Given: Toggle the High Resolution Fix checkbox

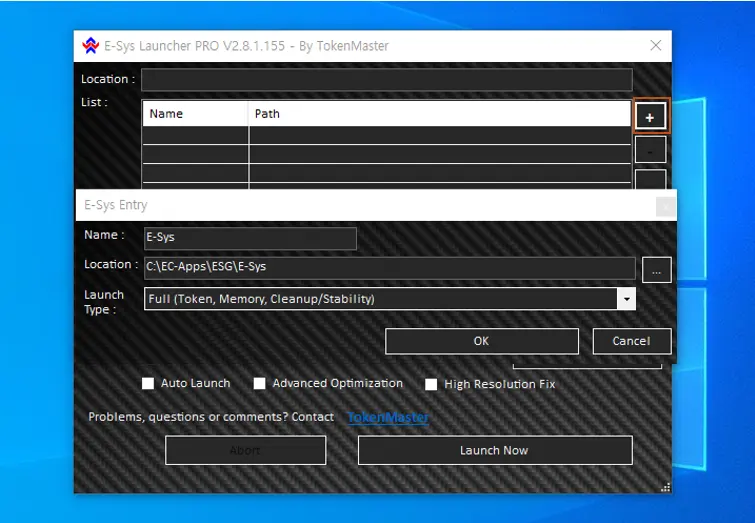Looking at the screenshot, I should coord(431,384).
